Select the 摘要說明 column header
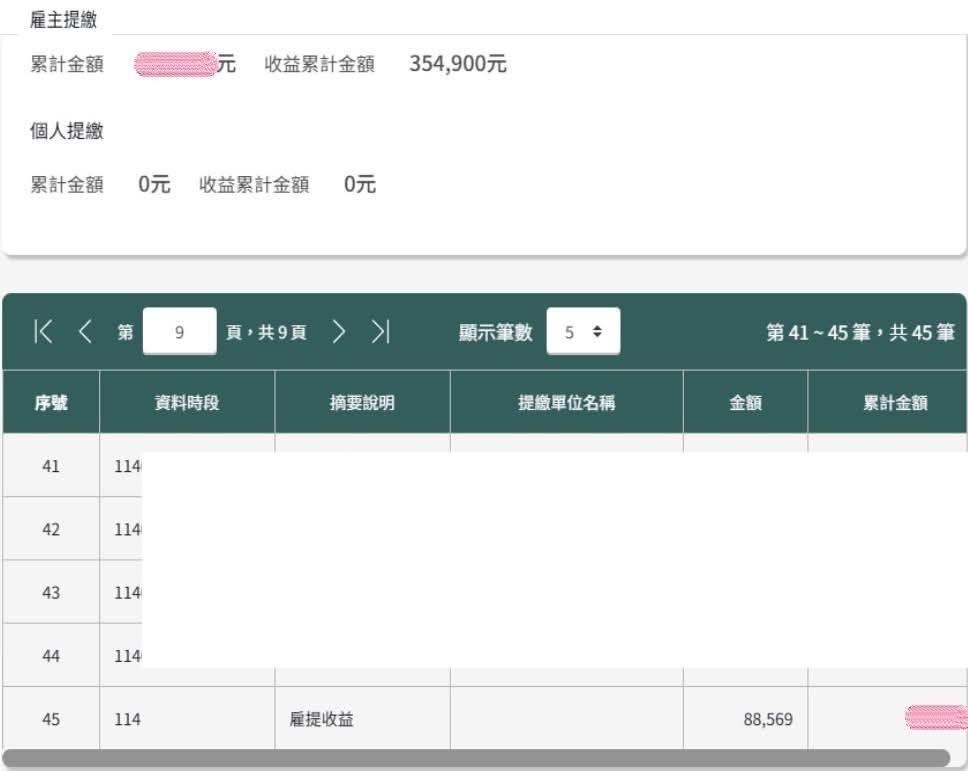Screen dimensions: 968x771 pos(362,403)
